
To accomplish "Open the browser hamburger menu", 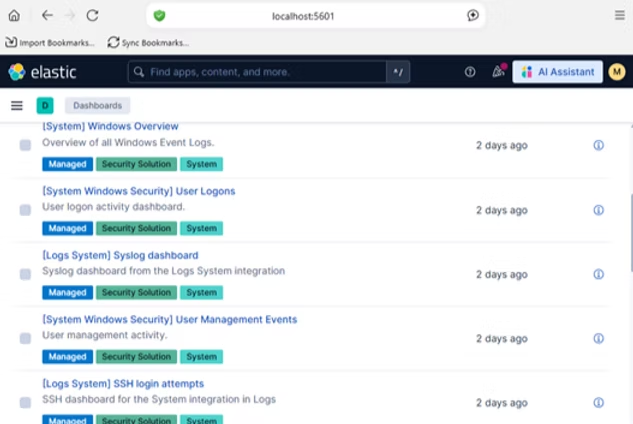I will [x=620, y=15].
